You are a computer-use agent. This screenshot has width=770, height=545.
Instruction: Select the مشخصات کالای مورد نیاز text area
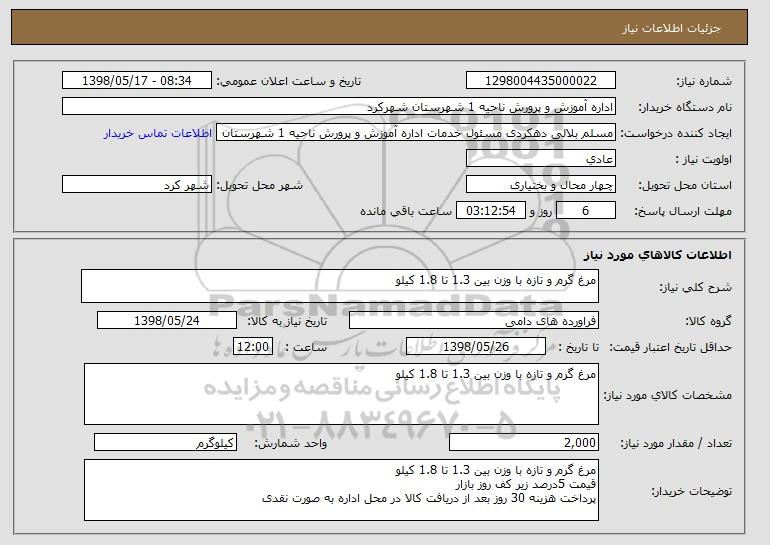click(341, 394)
